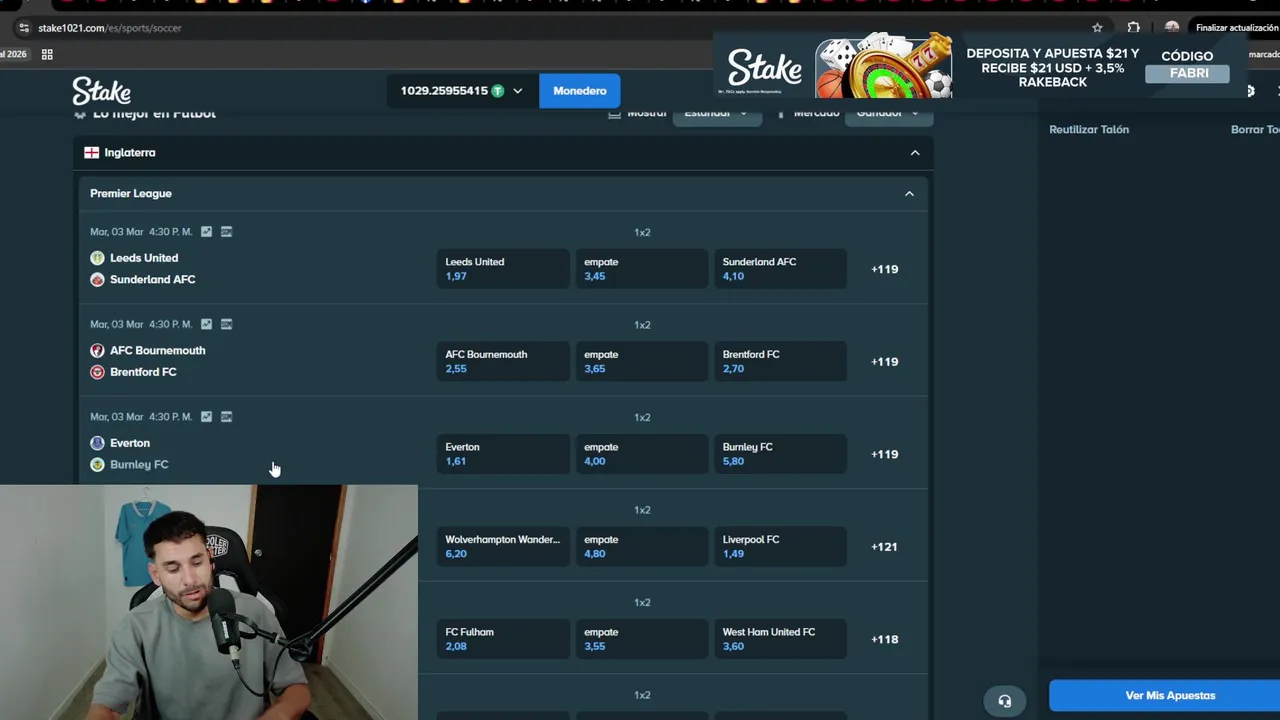The height and width of the screenshot is (720, 1280).
Task: Click the Burnley FC club crest
Action: tap(97, 465)
